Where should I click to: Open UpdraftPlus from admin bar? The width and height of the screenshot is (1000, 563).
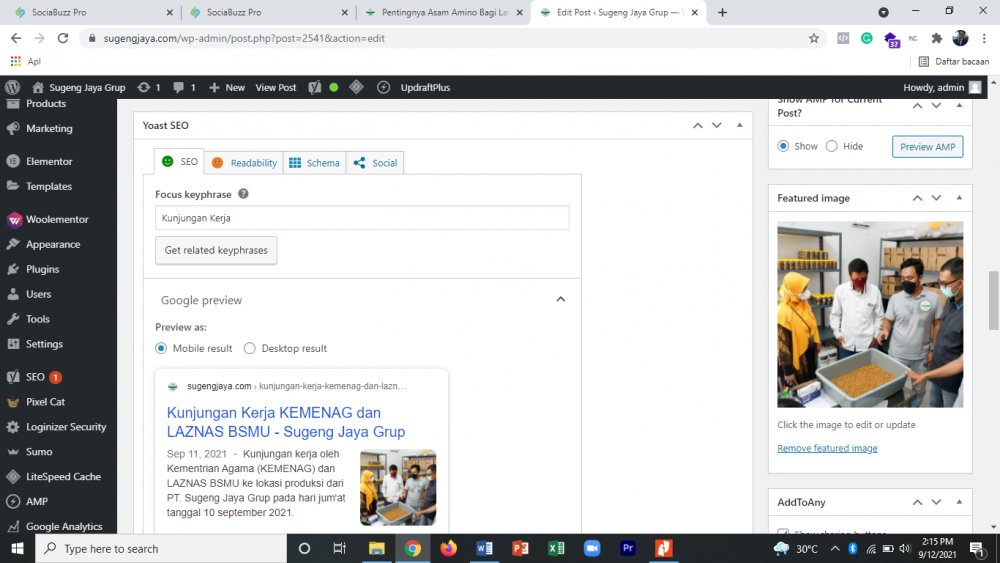point(425,87)
